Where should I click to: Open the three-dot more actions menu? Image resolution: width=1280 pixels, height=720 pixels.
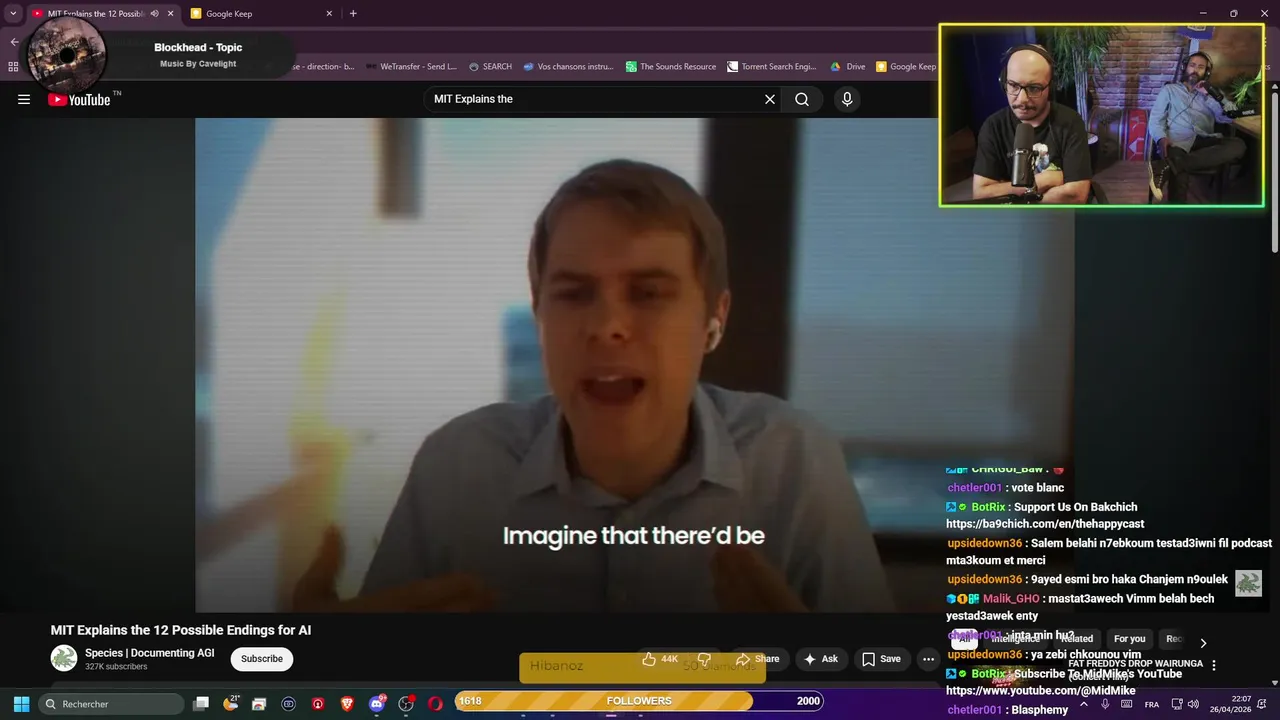[x=928, y=659]
